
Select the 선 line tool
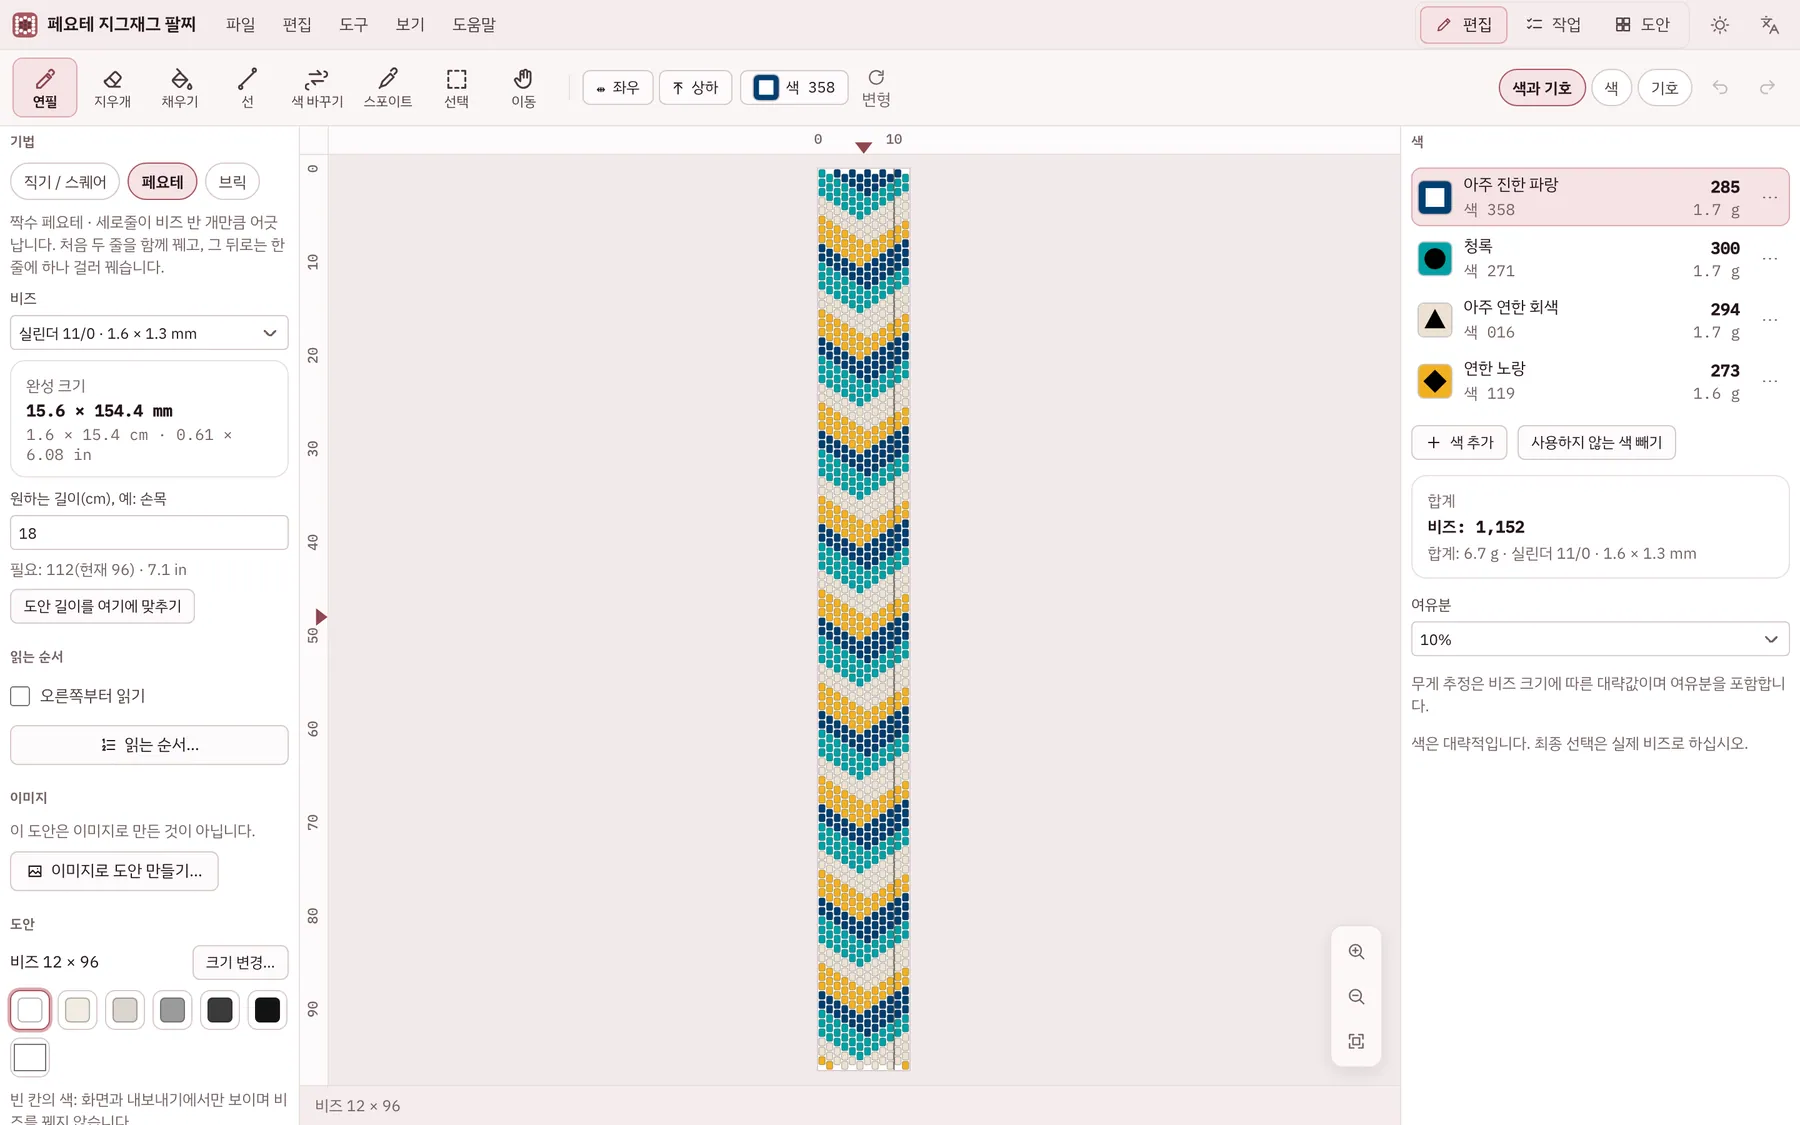[x=247, y=88]
